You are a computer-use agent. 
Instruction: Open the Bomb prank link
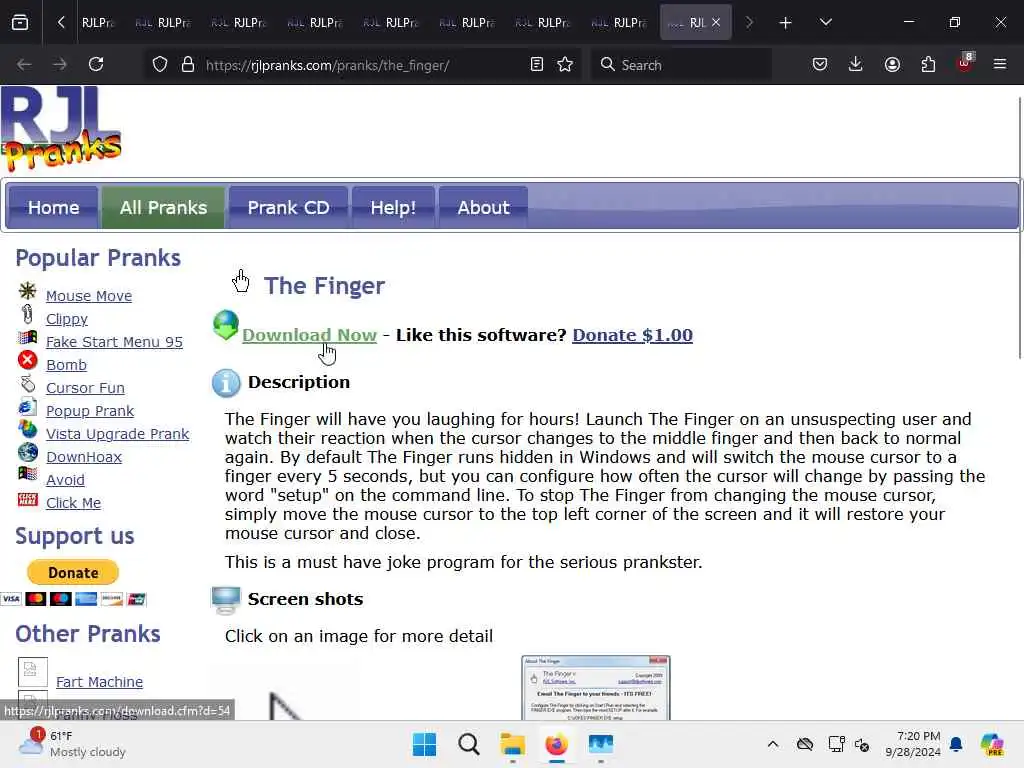point(66,364)
